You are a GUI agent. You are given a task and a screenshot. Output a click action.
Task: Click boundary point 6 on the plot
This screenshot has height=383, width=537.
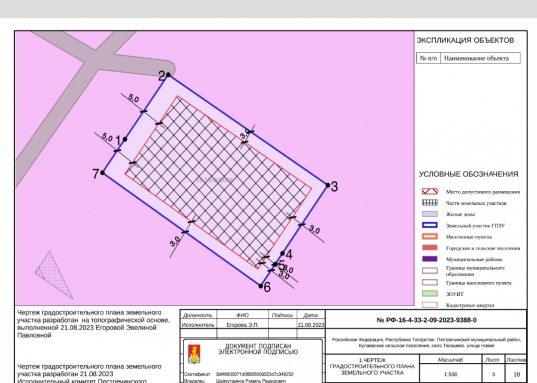coord(261,286)
